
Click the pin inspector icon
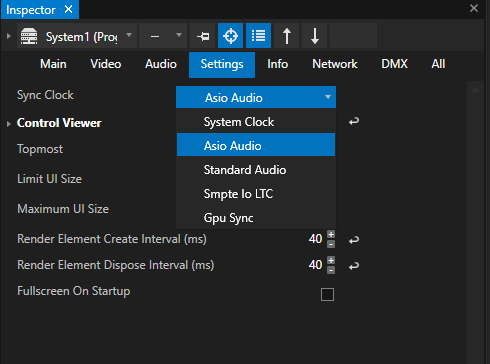pyautogui.click(x=203, y=36)
